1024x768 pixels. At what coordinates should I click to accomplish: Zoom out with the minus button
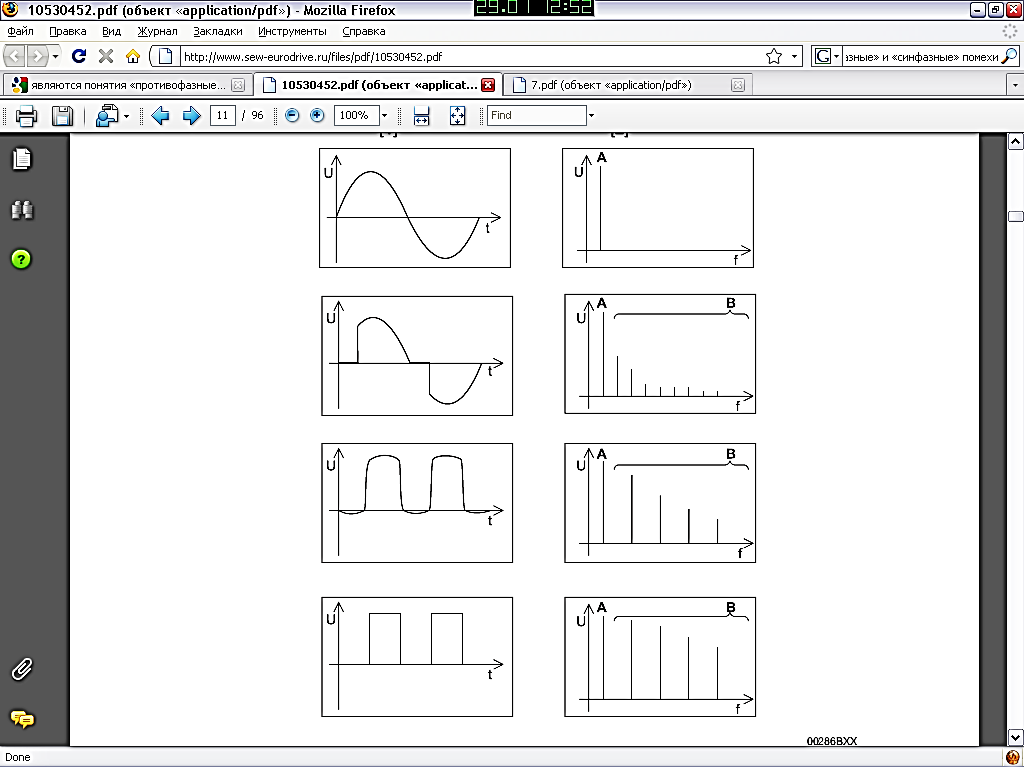[x=292, y=116]
